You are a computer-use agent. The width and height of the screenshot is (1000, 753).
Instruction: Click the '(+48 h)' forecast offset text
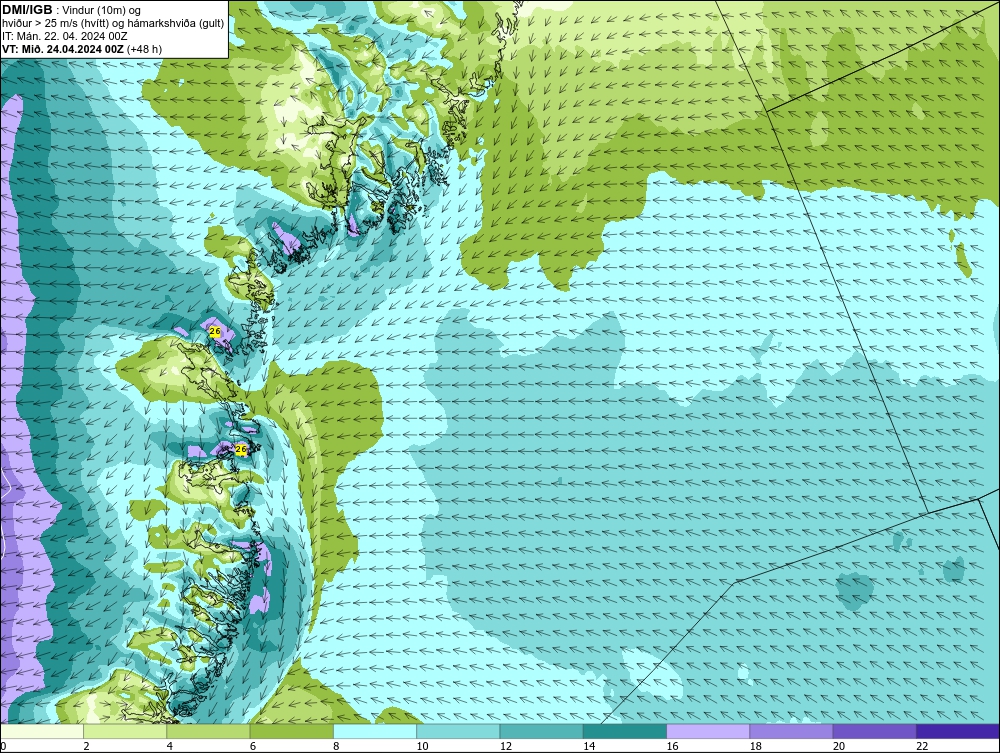coord(145,48)
